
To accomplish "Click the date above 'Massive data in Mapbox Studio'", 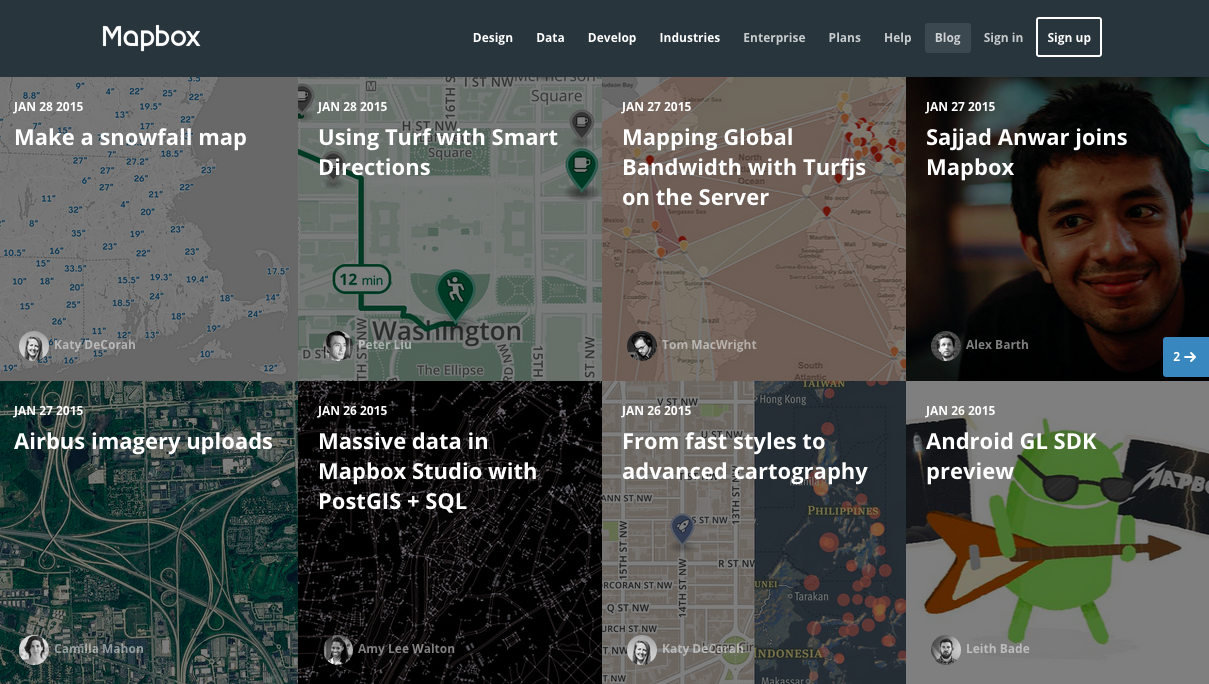I will 353,411.
